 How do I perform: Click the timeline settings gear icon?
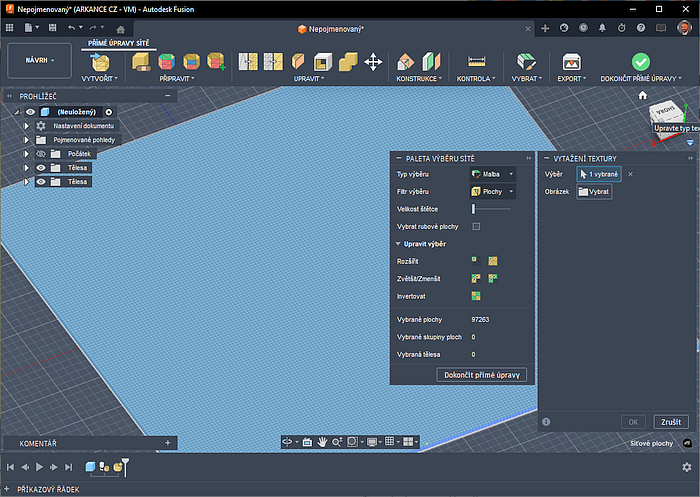(x=686, y=467)
